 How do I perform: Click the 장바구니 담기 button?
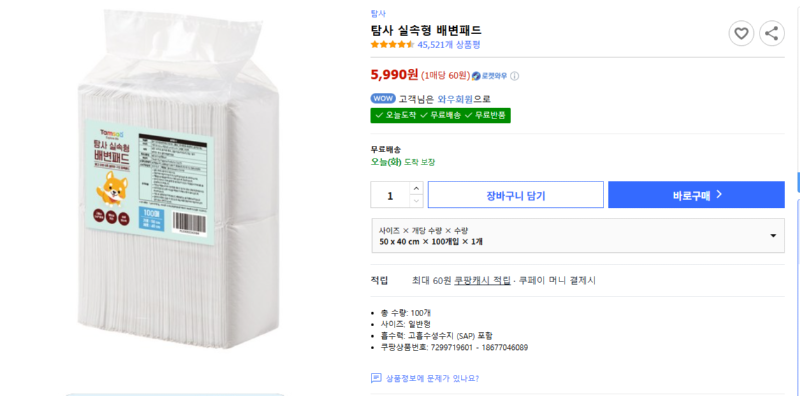pyautogui.click(x=516, y=194)
